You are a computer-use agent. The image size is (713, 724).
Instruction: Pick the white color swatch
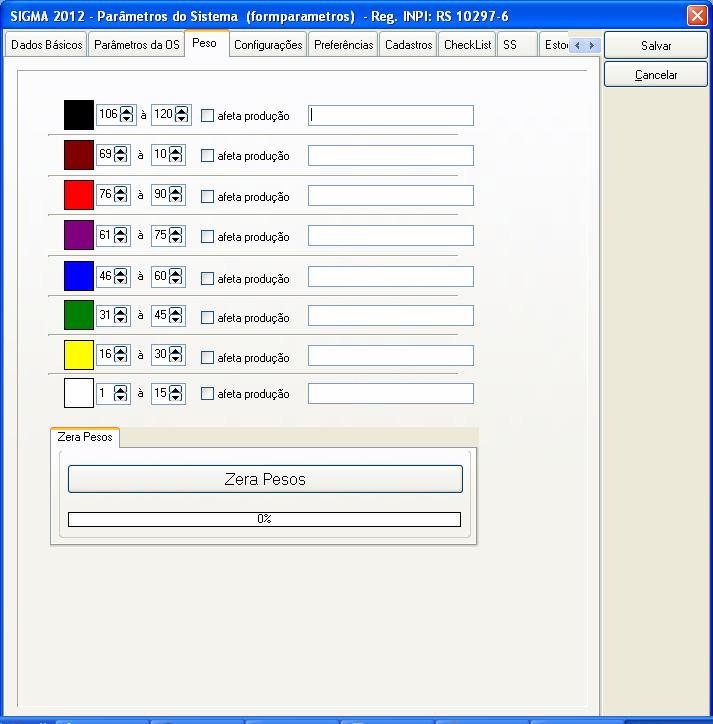79,393
